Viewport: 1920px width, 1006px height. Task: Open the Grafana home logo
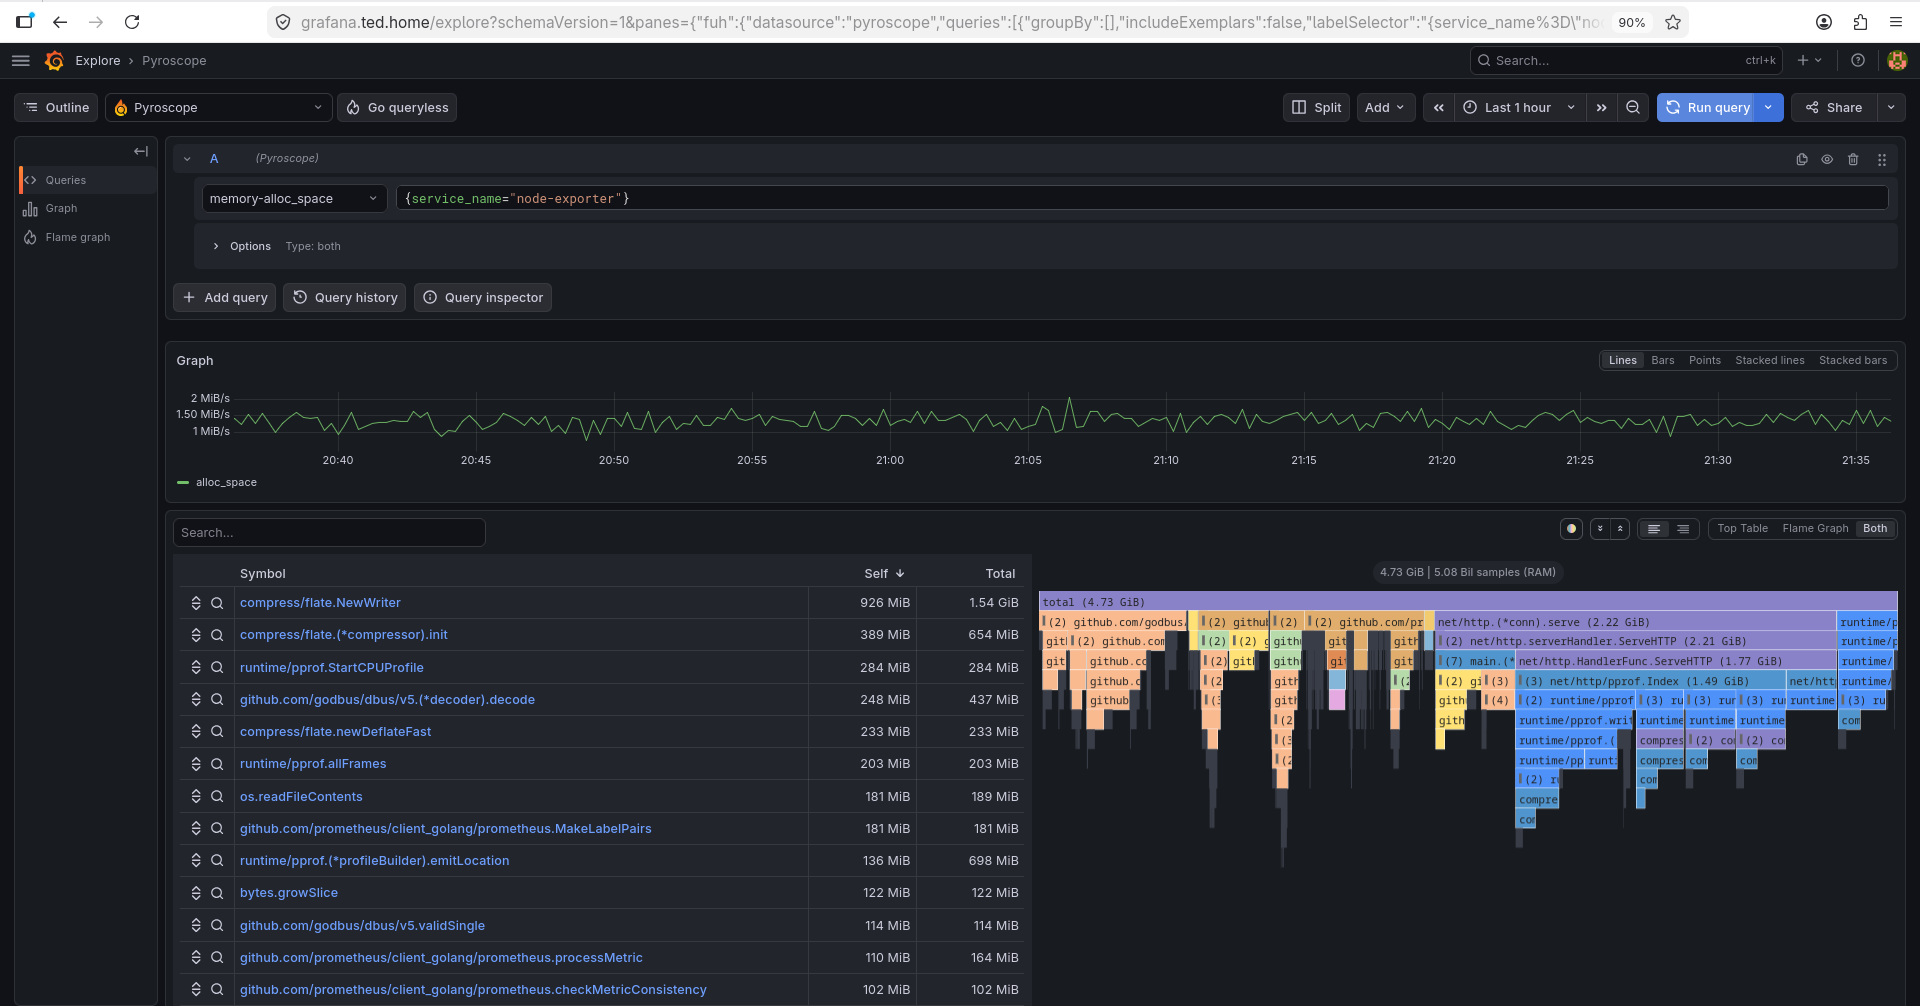pyautogui.click(x=54, y=61)
